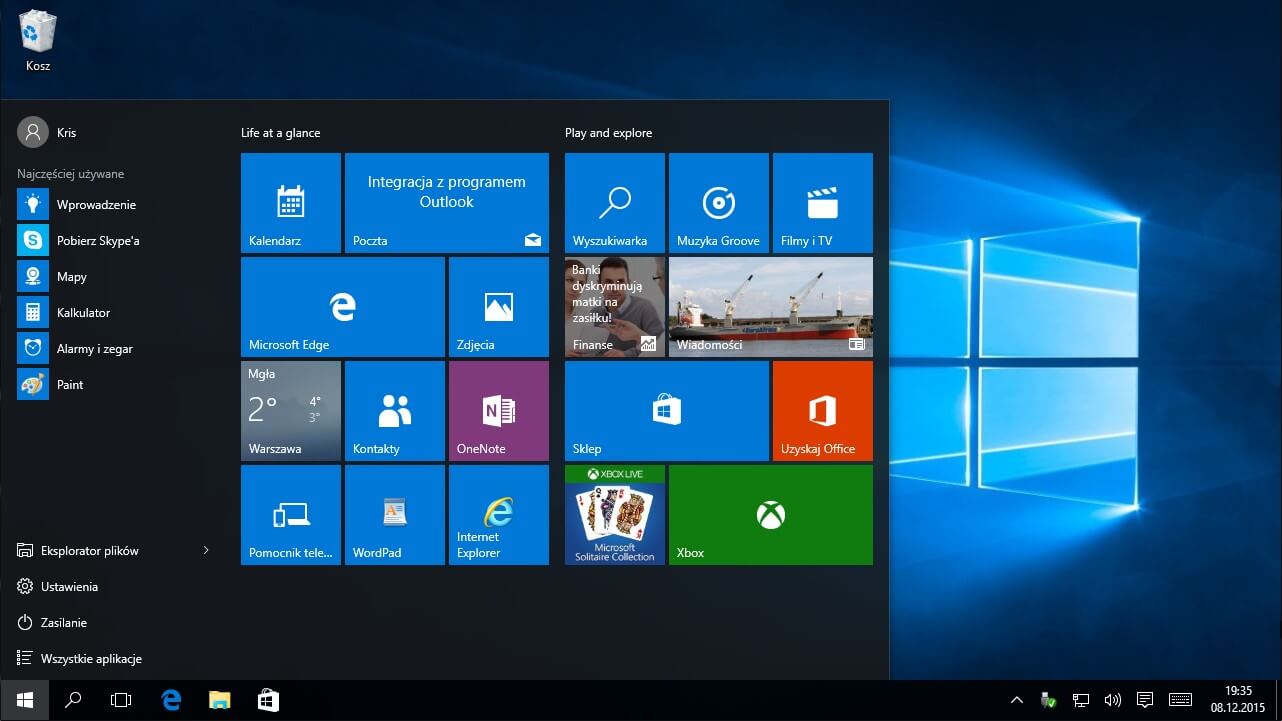The height and width of the screenshot is (721, 1282).
Task: Launch the Muzyka Groove tile
Action: 719,203
